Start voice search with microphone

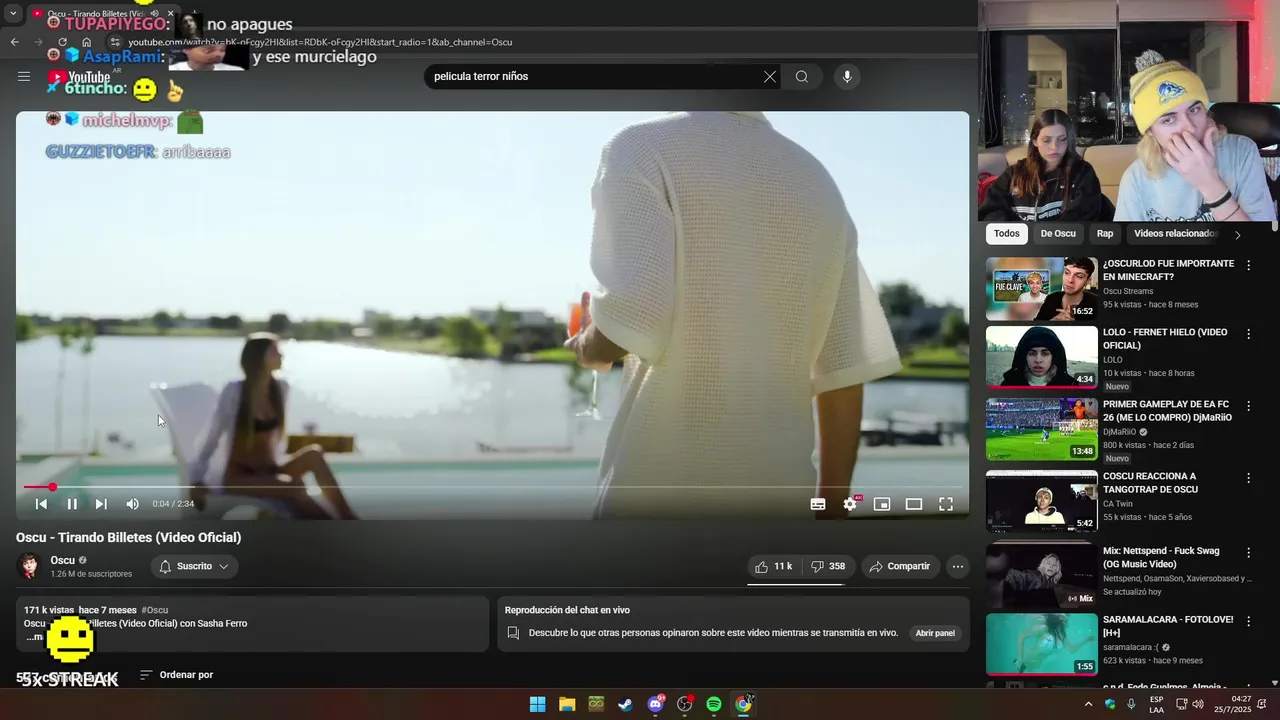pos(847,77)
